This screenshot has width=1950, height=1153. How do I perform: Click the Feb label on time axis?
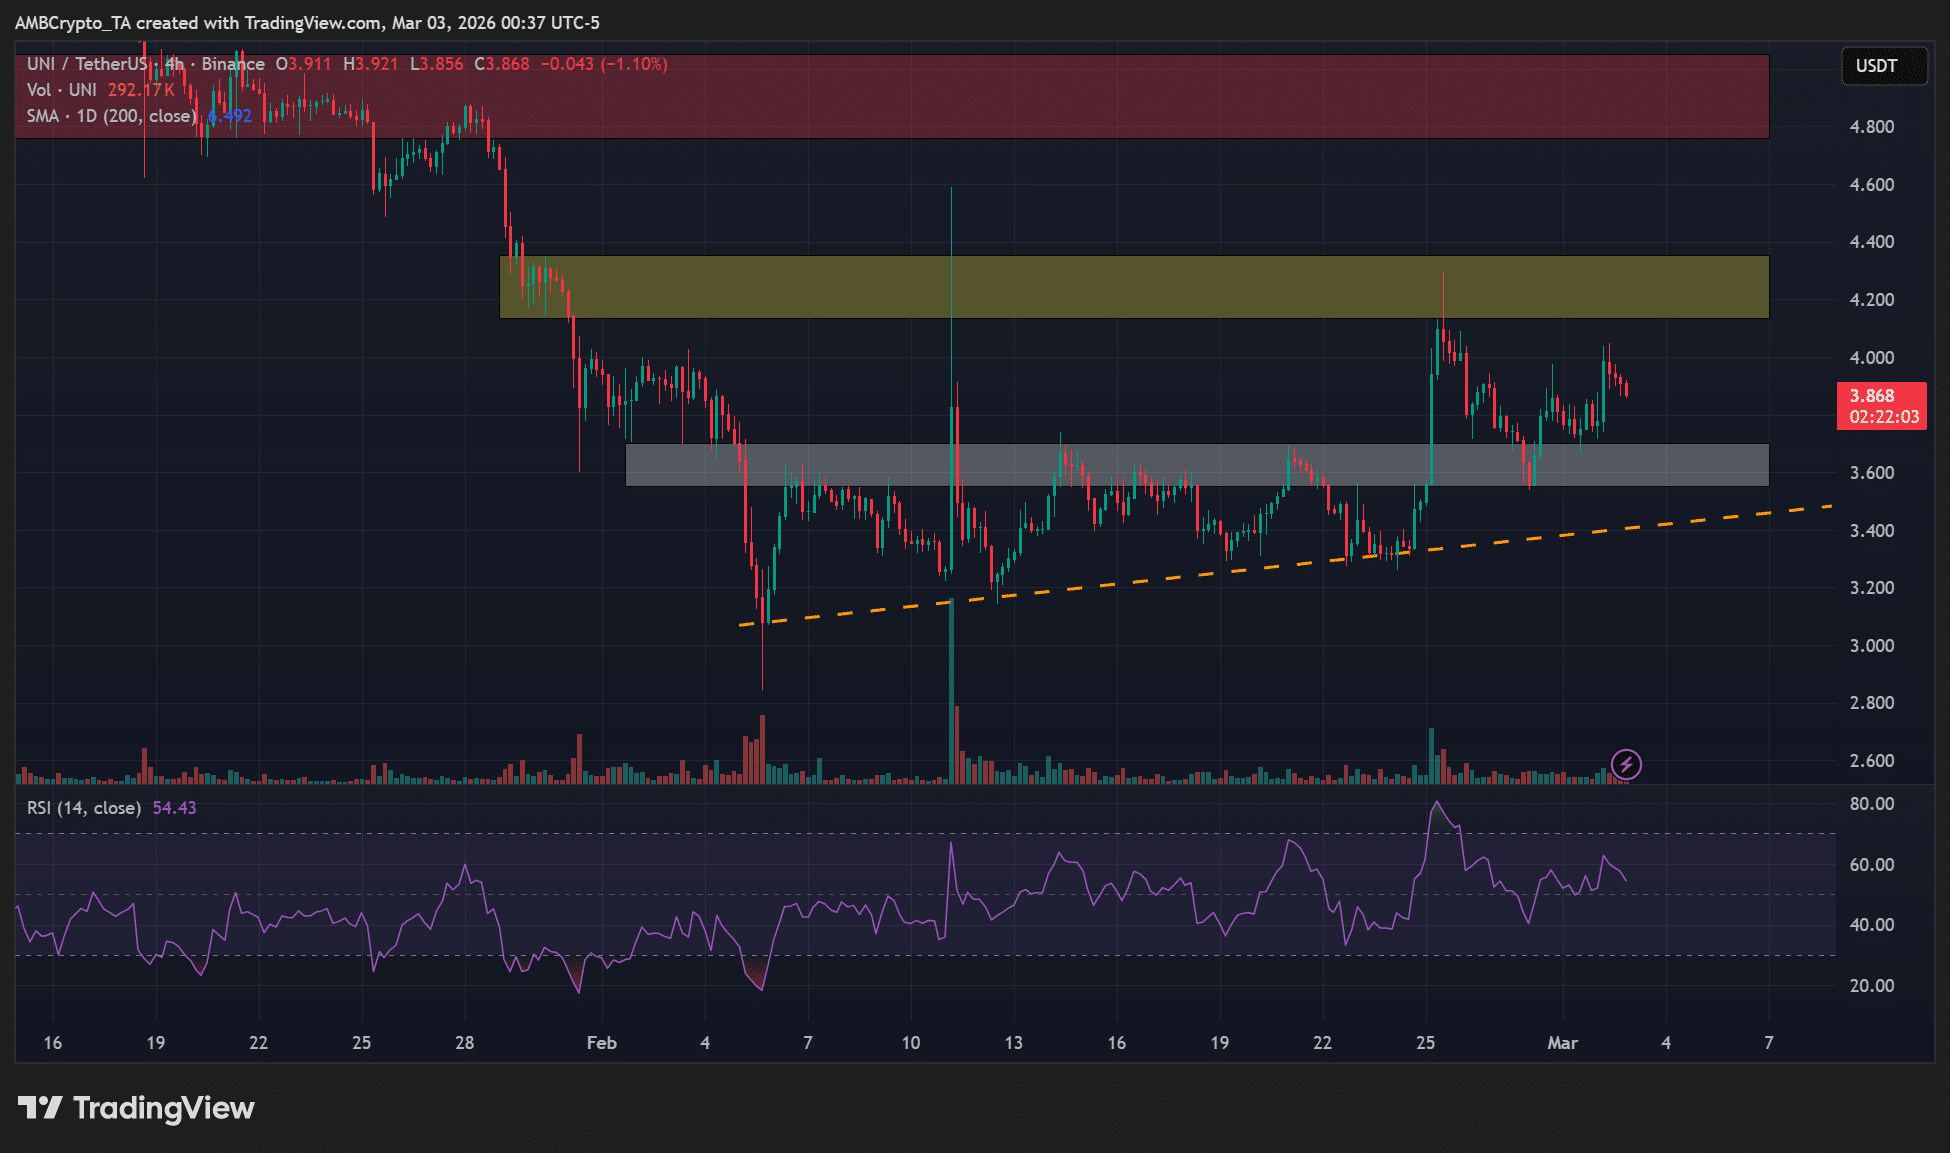(x=601, y=1043)
